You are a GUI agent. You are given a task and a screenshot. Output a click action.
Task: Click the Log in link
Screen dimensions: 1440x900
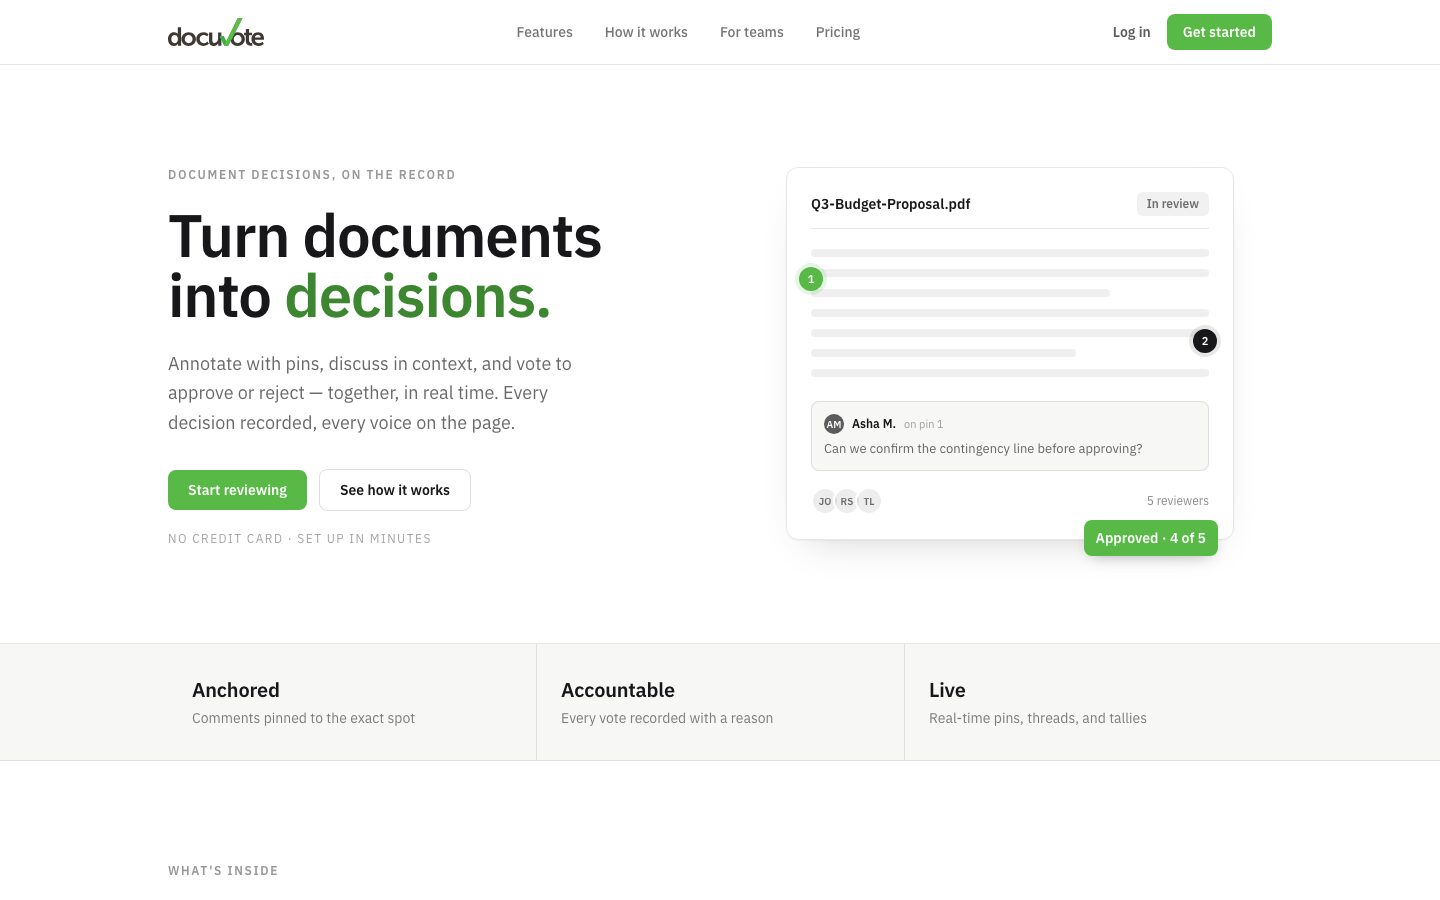(1132, 32)
